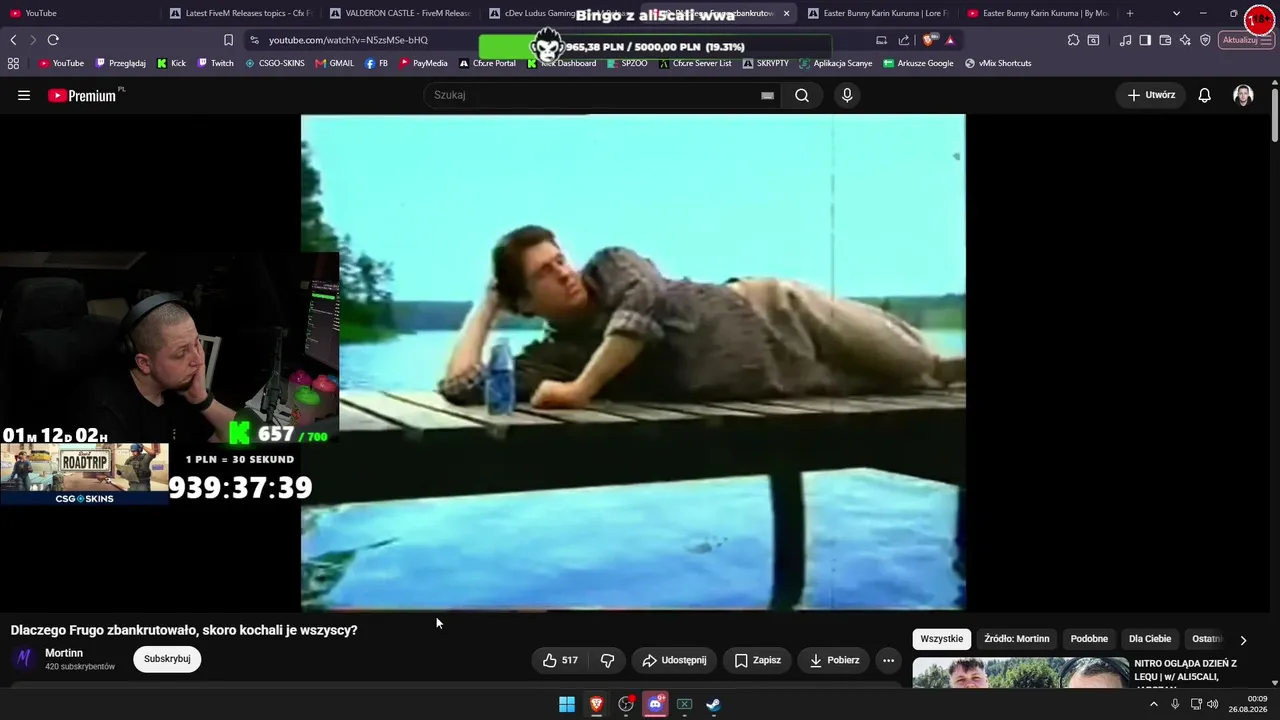The image size is (1280, 720).
Task: Start voice search with the microphone
Action: pos(847,95)
